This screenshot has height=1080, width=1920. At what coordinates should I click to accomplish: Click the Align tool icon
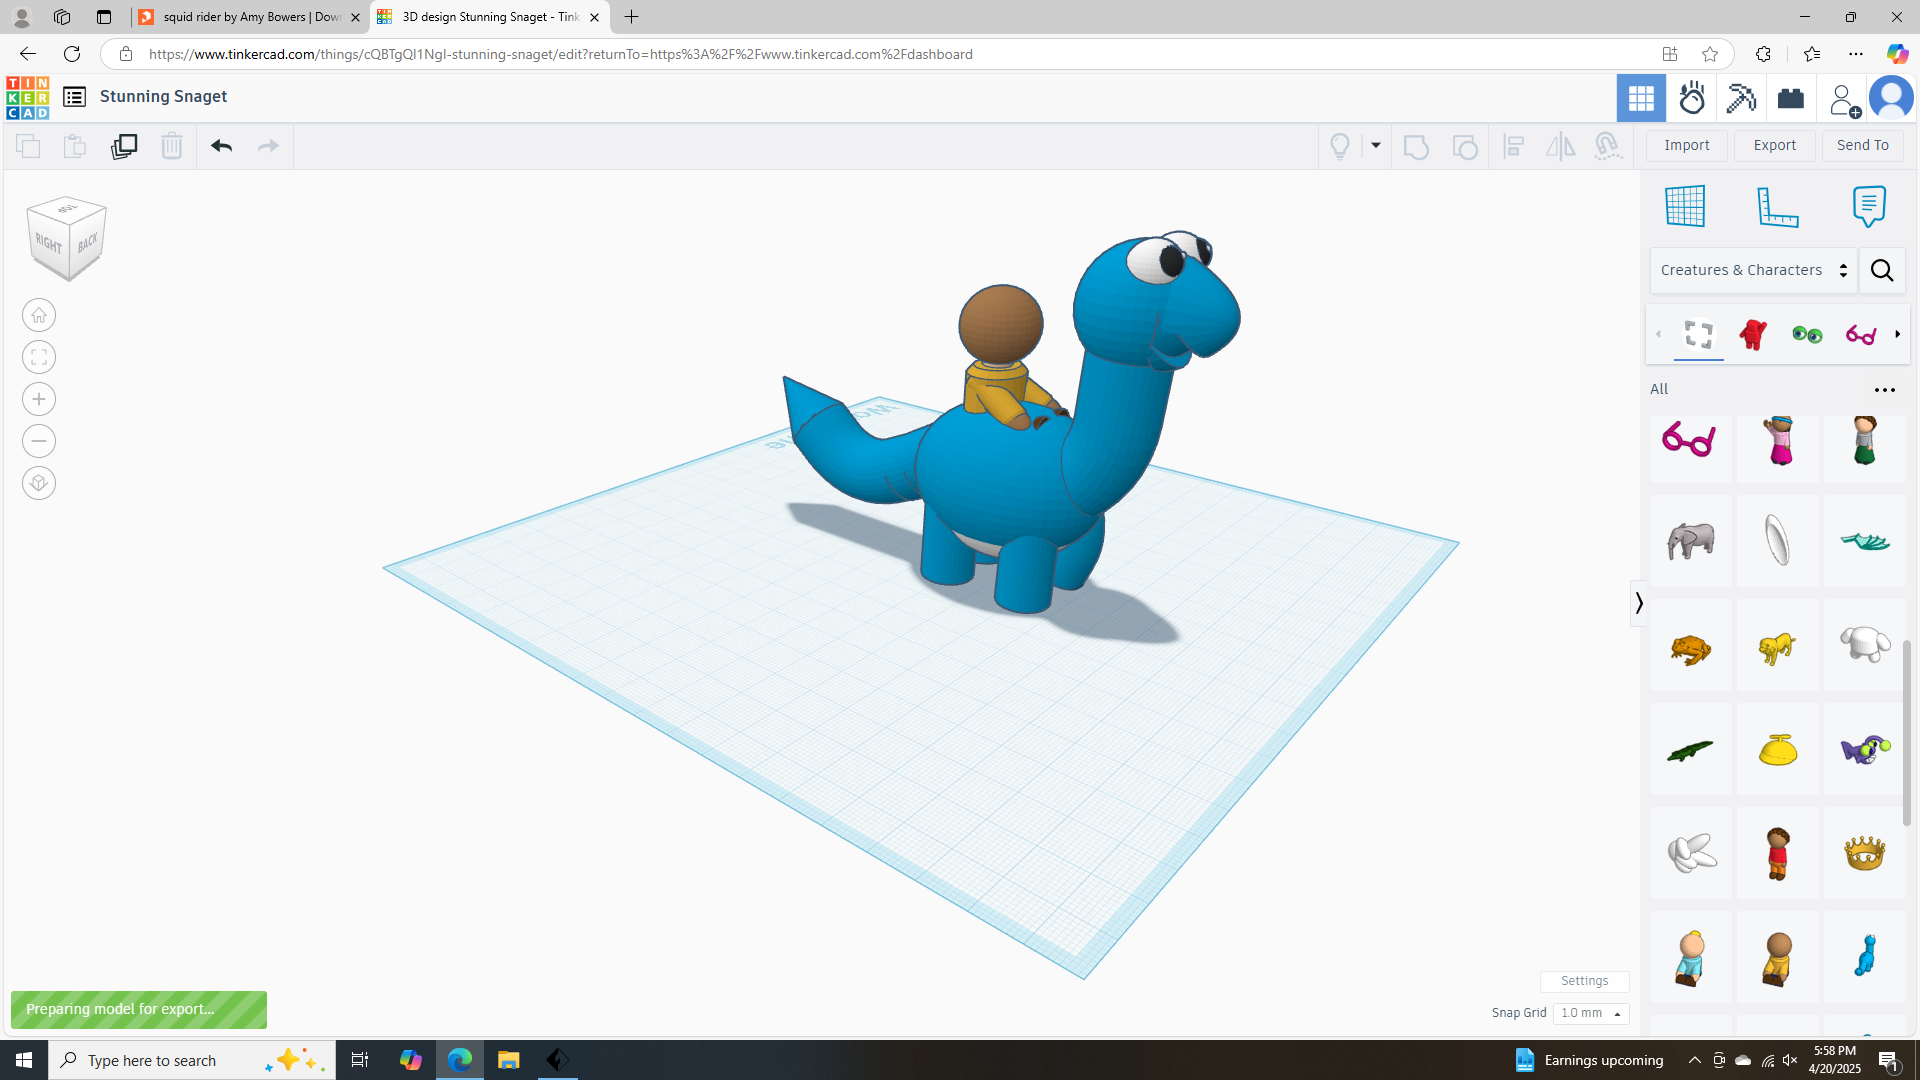point(1513,147)
